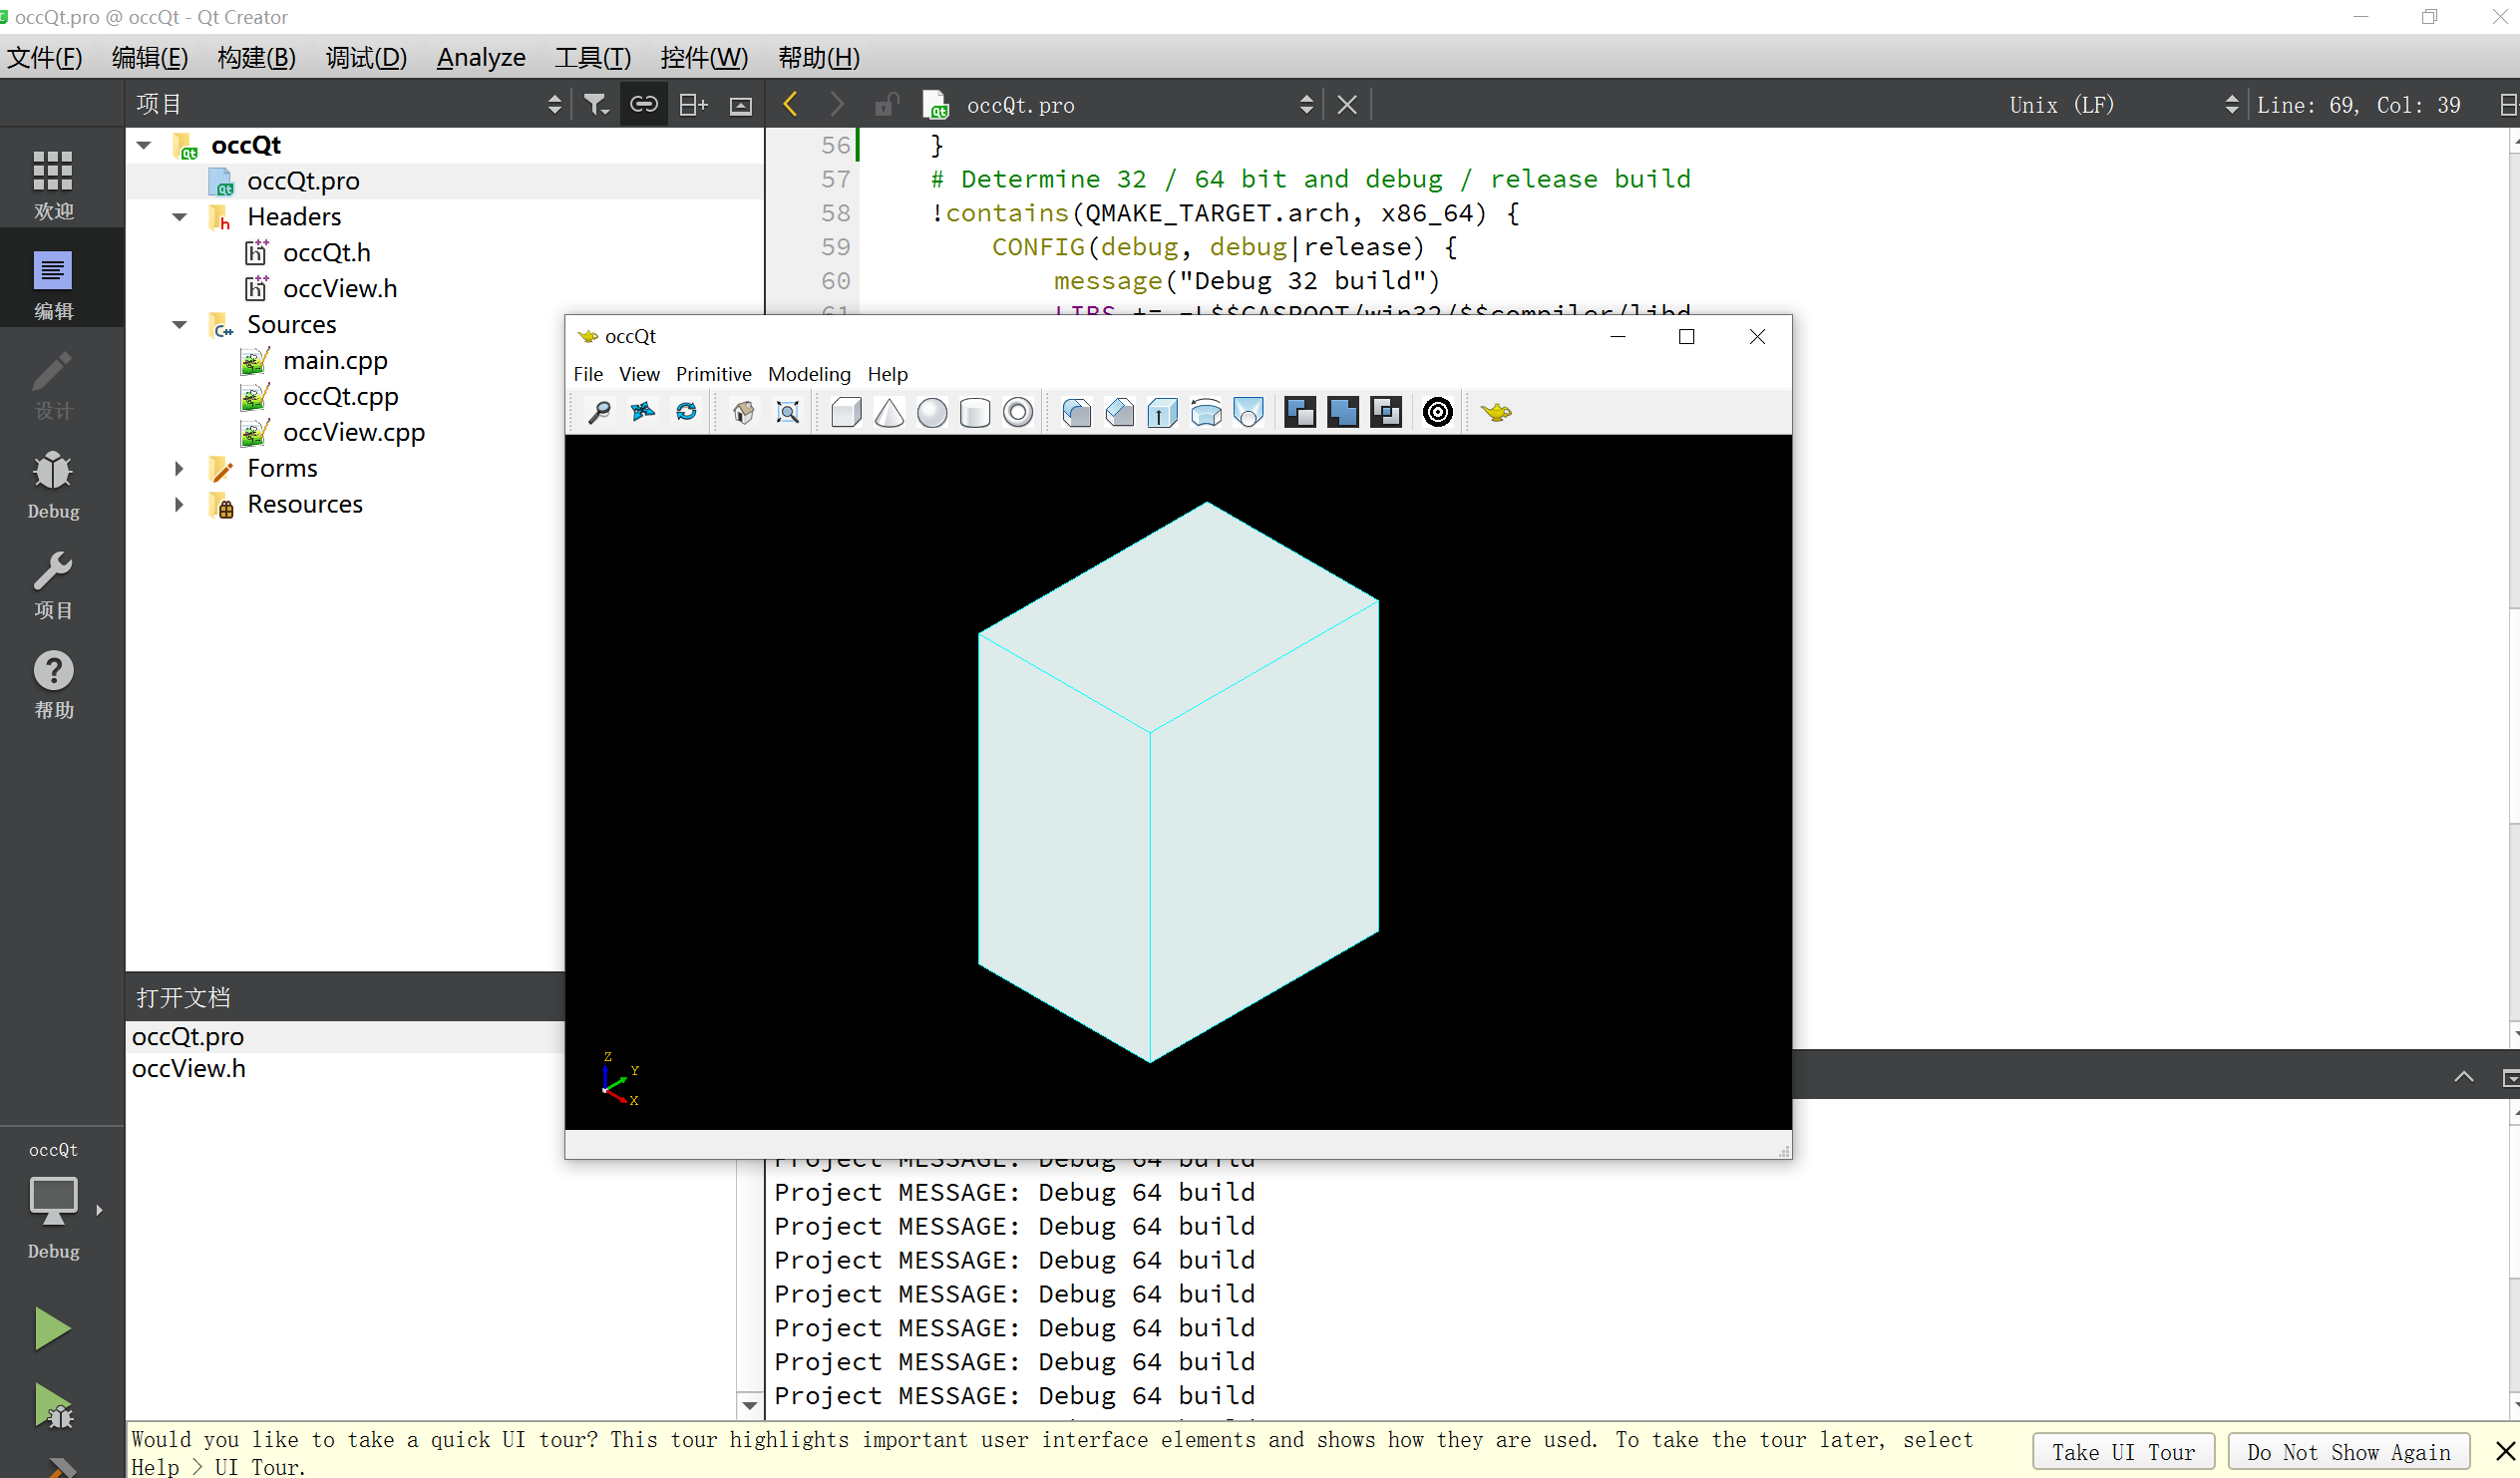The image size is (2520, 1478).
Task: Select the Torus primitive tool in occQt
Action: point(1018,412)
